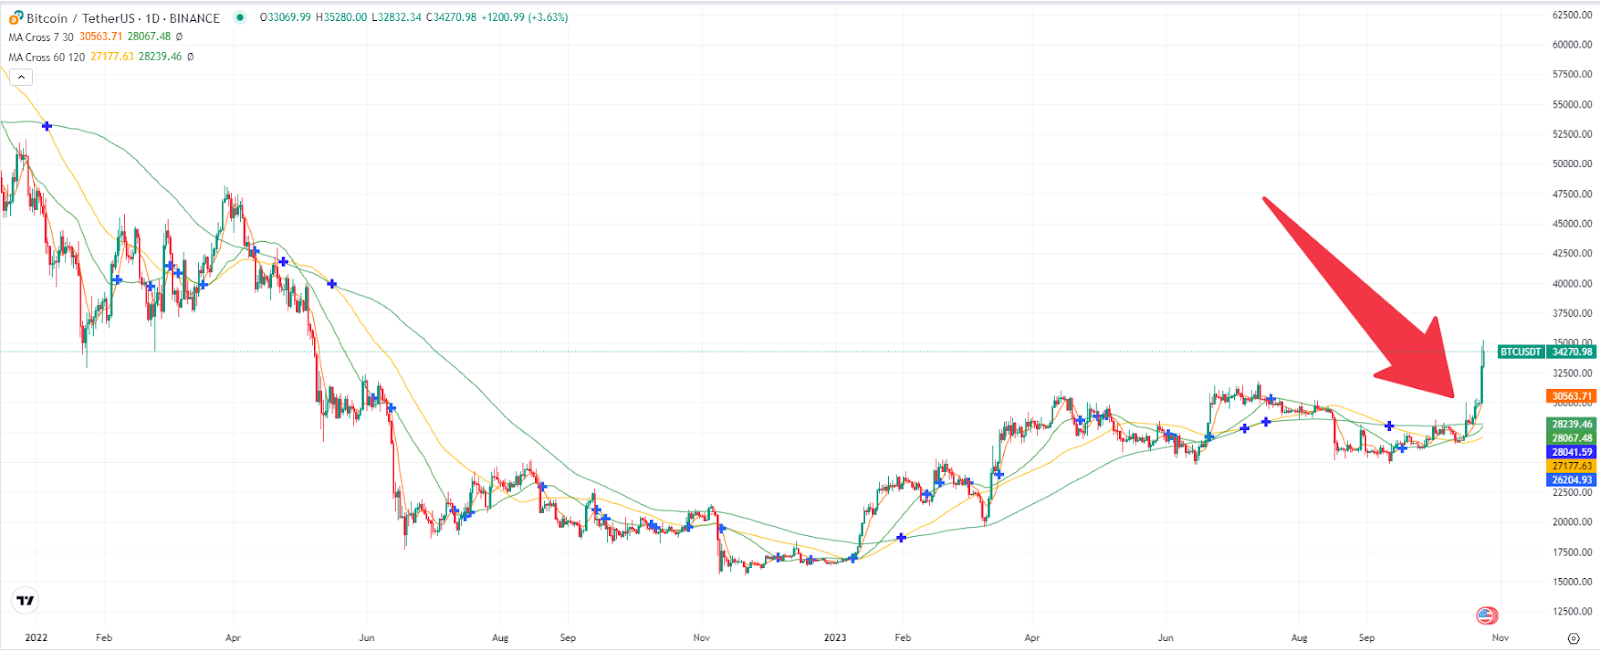The width and height of the screenshot is (1600, 652).
Task: Click the BTCUSDT price label tag
Action: tap(1521, 352)
